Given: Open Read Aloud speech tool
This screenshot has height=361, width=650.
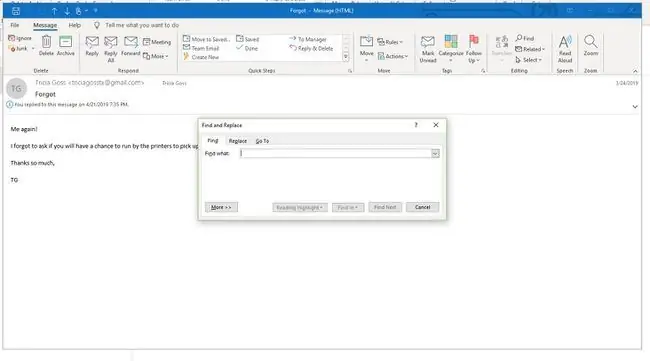Looking at the screenshot, I should 565,49.
